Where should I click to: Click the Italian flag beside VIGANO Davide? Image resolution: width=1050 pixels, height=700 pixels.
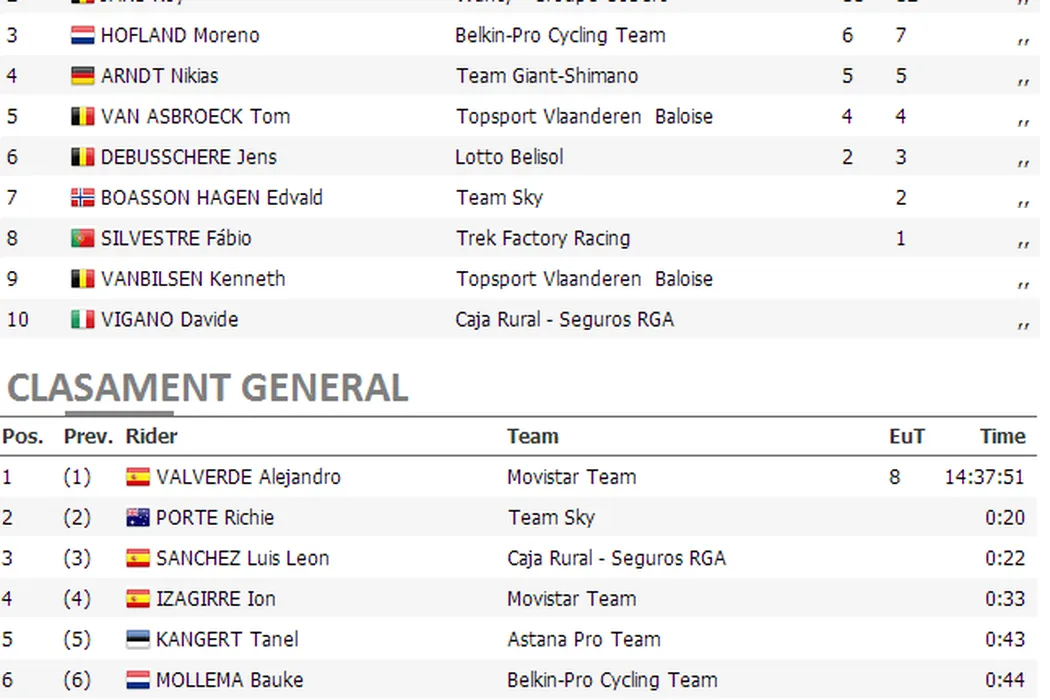point(83,320)
